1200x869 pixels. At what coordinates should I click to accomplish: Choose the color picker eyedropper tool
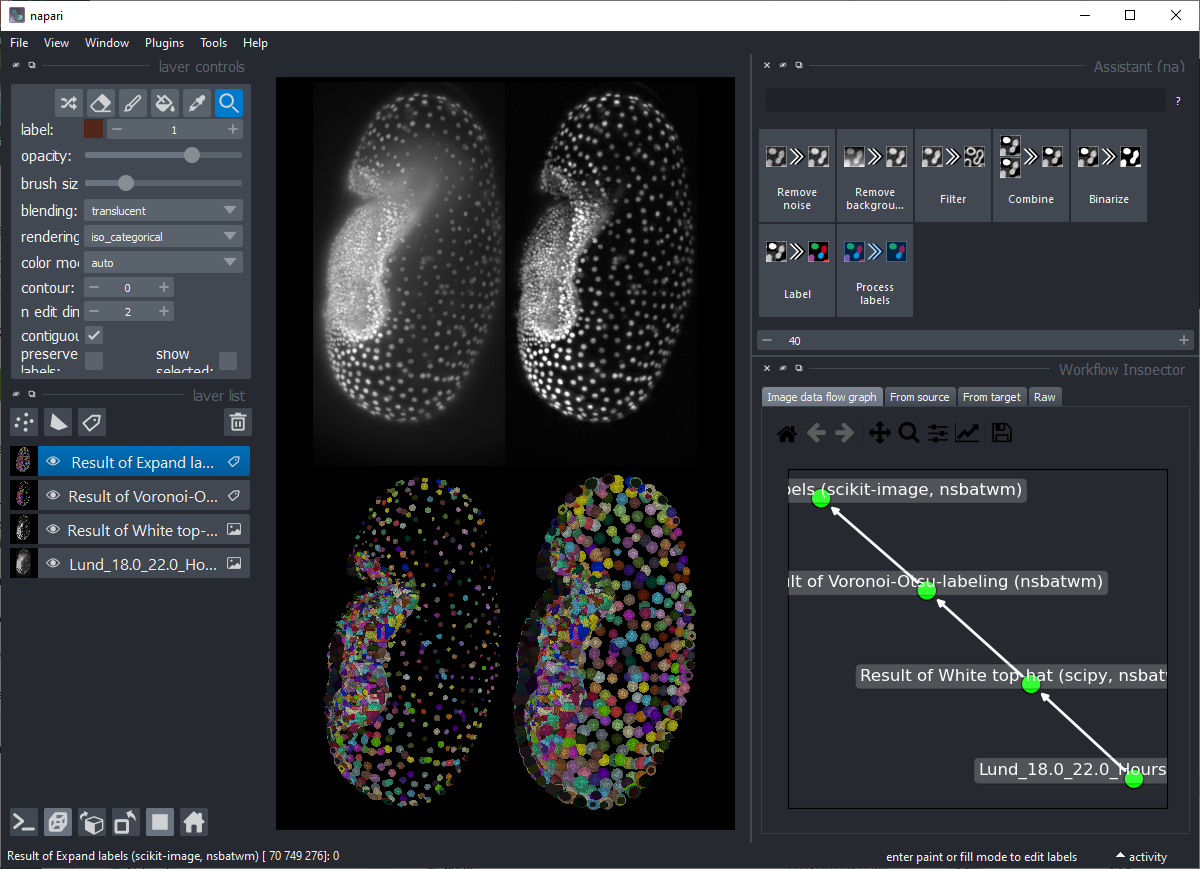point(197,103)
